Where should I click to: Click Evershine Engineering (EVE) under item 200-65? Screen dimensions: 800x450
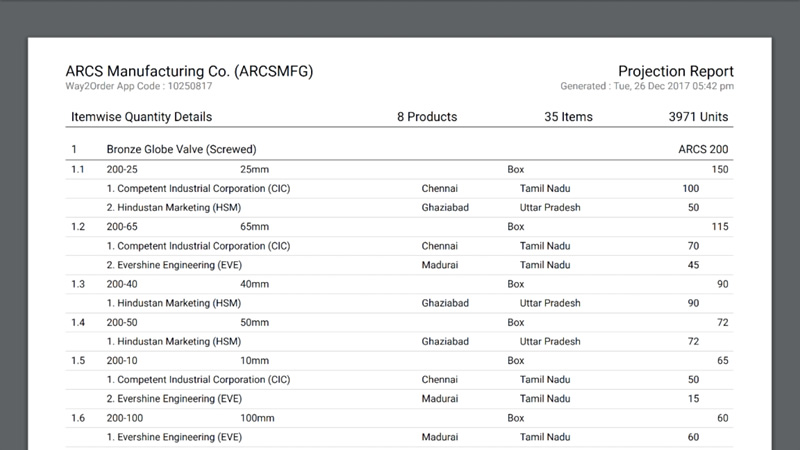point(174,265)
